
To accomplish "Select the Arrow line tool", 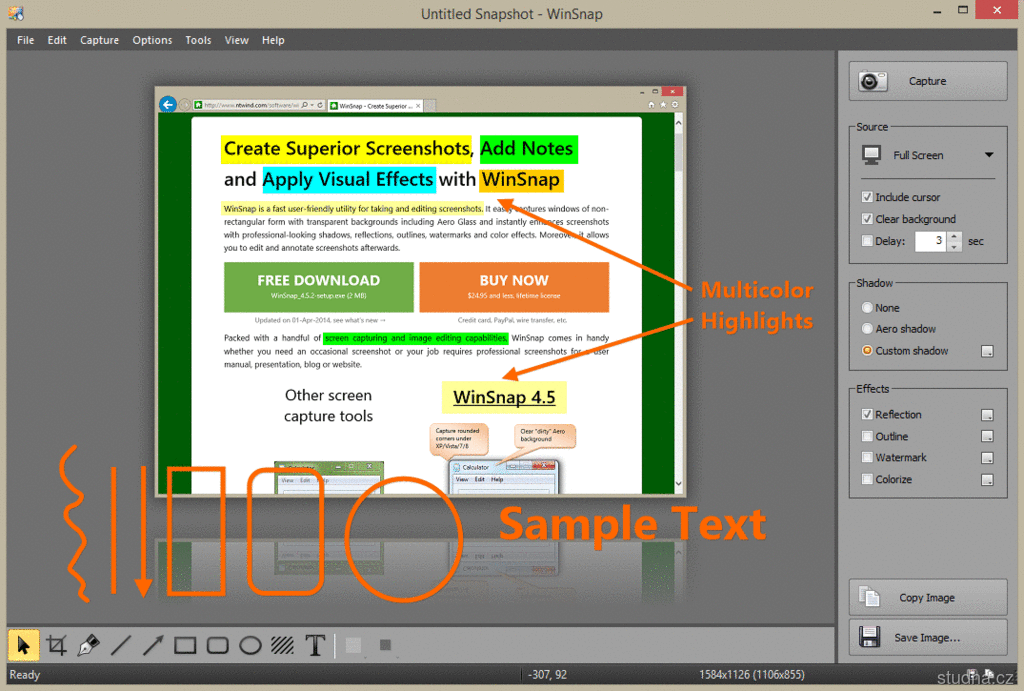I will (x=153, y=645).
